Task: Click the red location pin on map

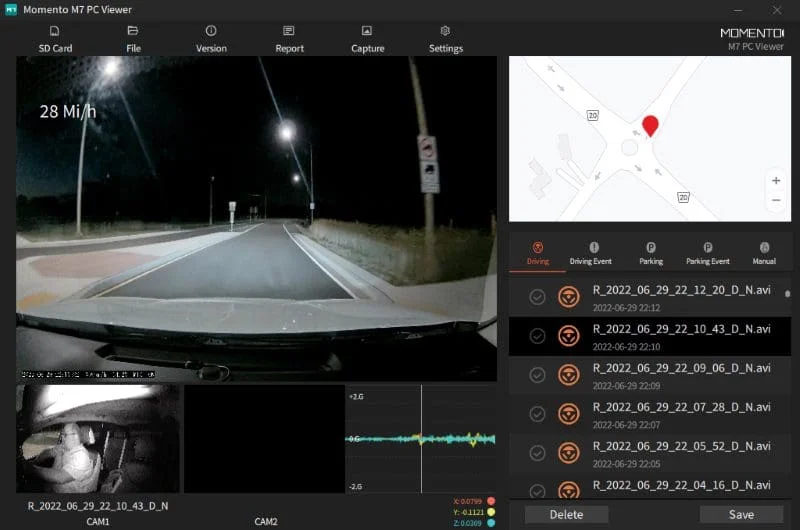Action: (x=650, y=125)
